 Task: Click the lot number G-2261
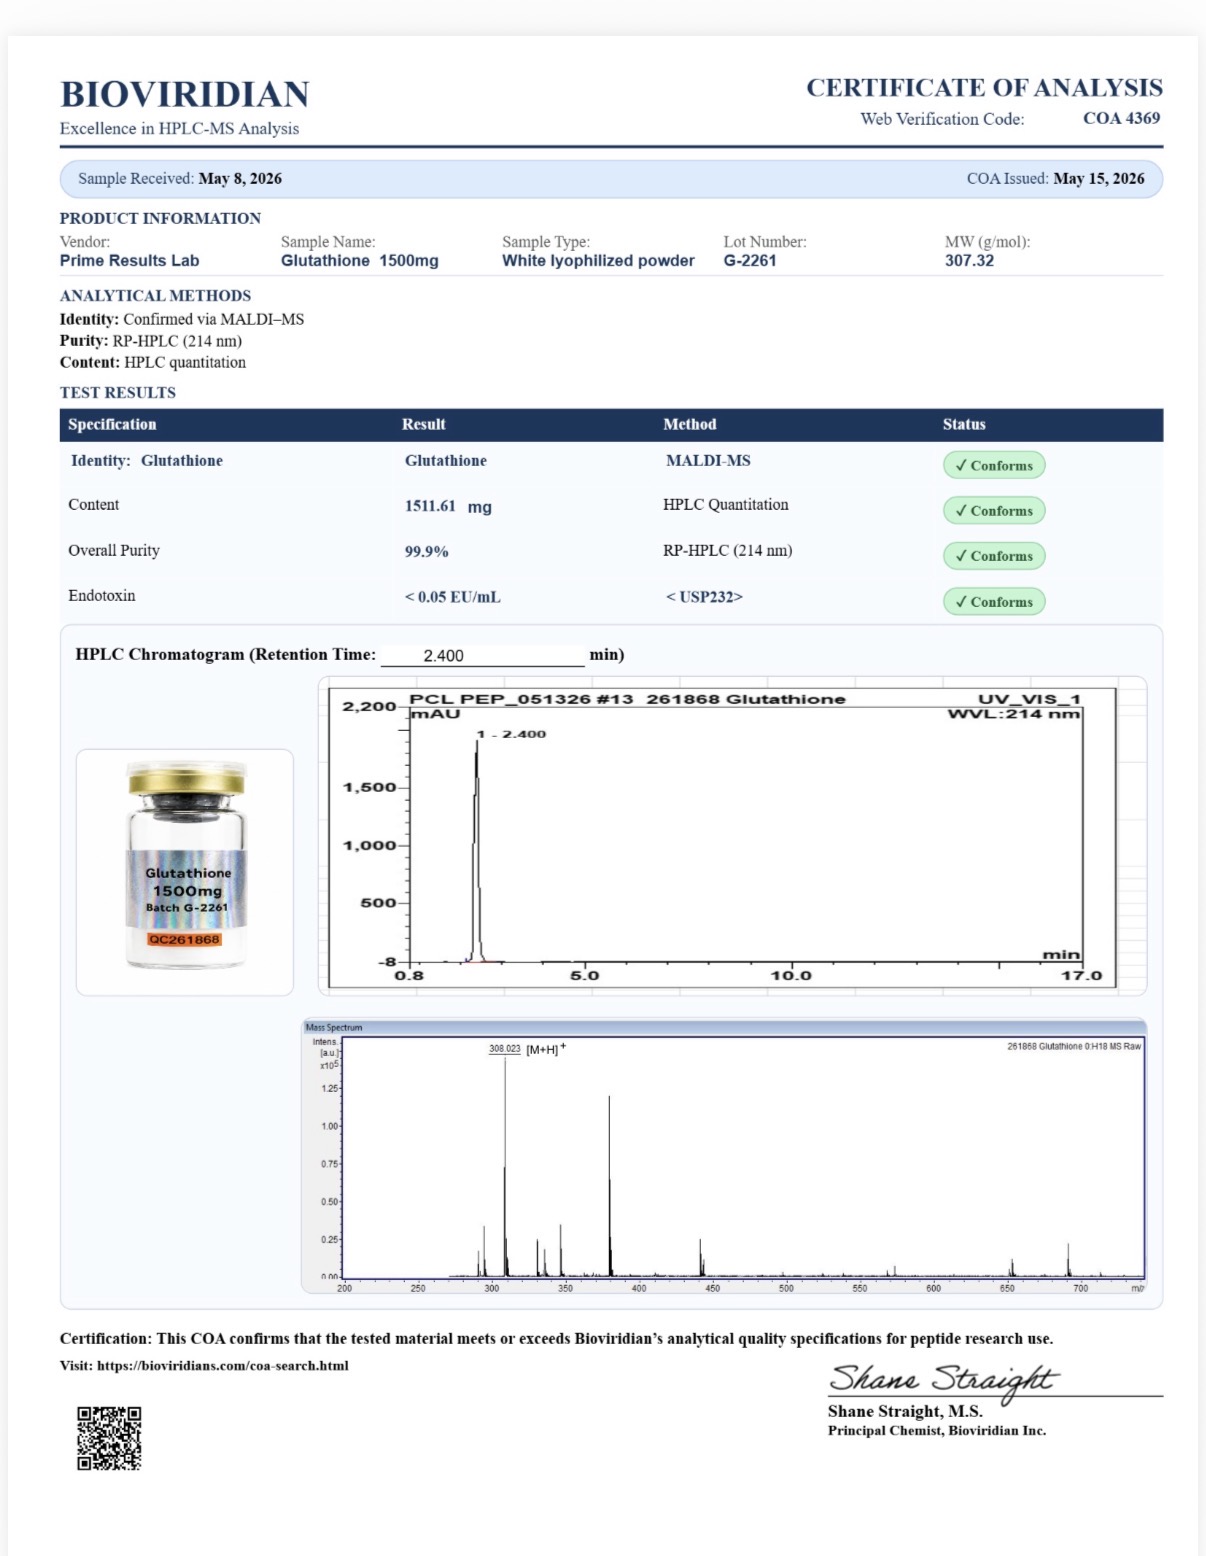750,260
